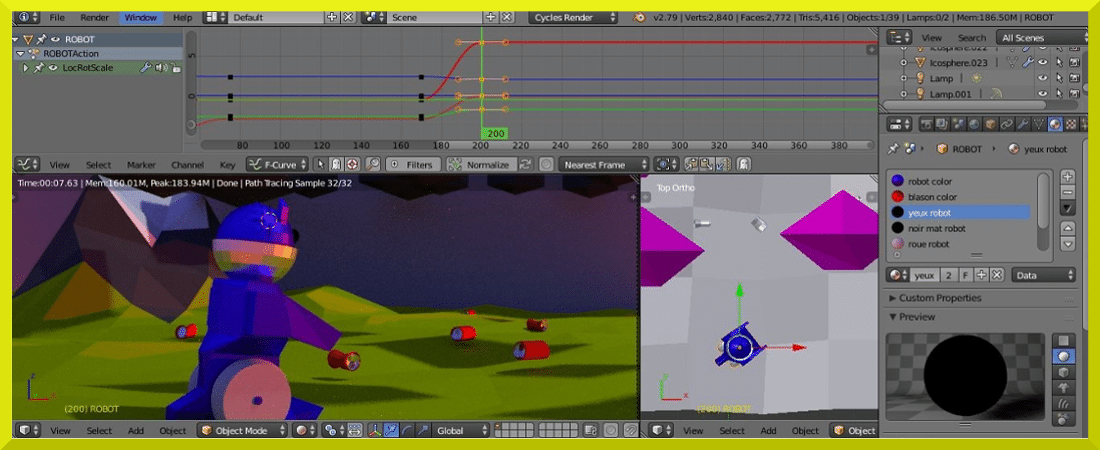Toggle selectability arrow for Lamp

pyautogui.click(x=1059, y=79)
